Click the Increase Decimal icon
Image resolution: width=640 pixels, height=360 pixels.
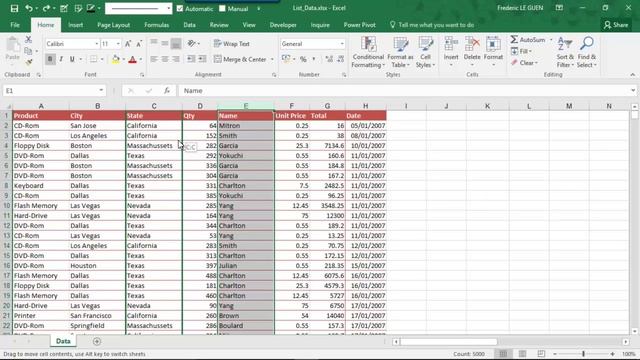click(x=329, y=59)
